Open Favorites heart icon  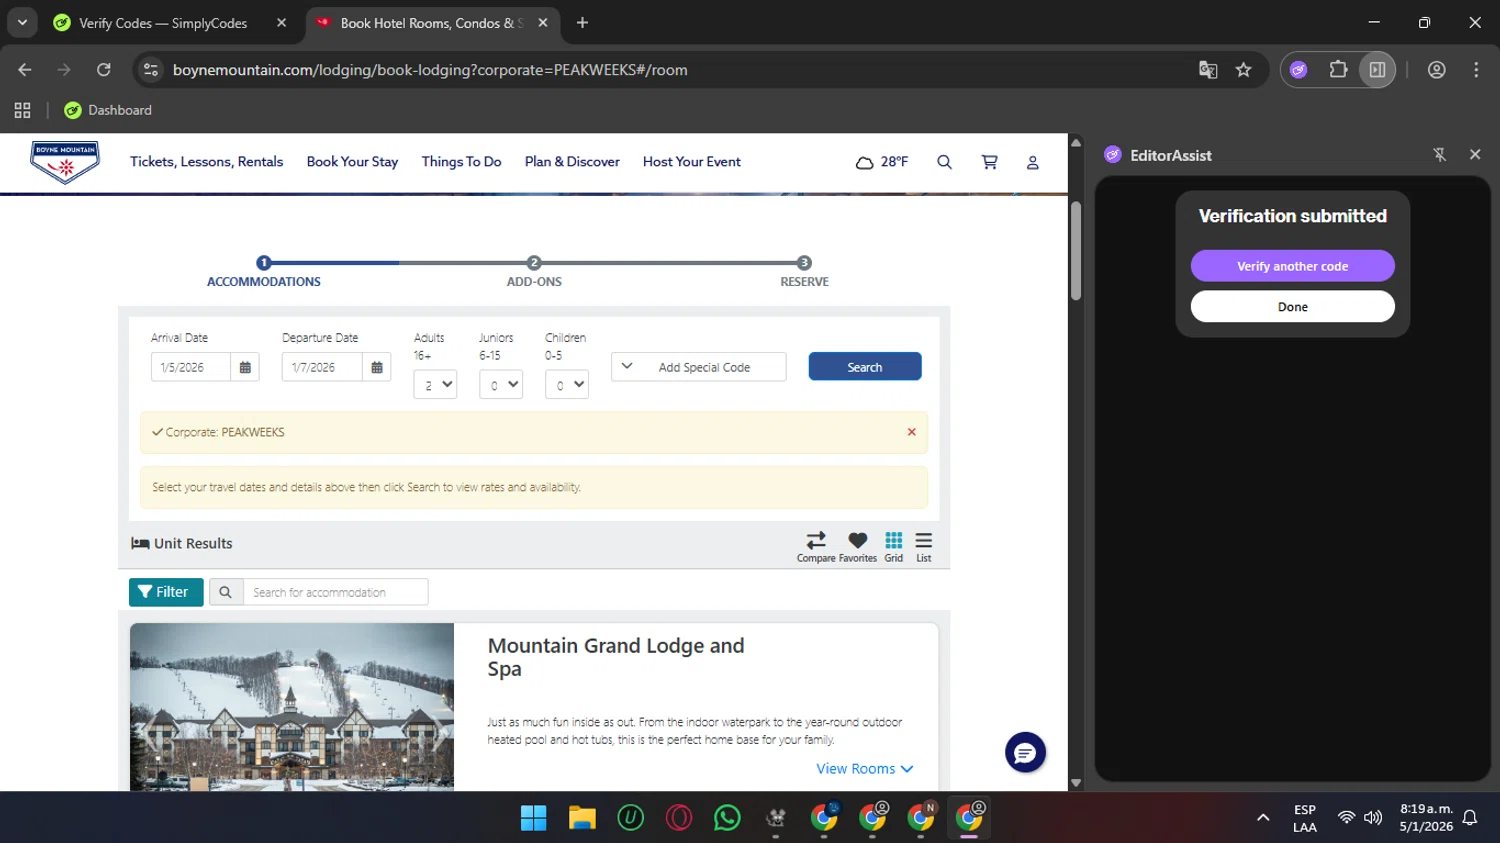point(858,547)
